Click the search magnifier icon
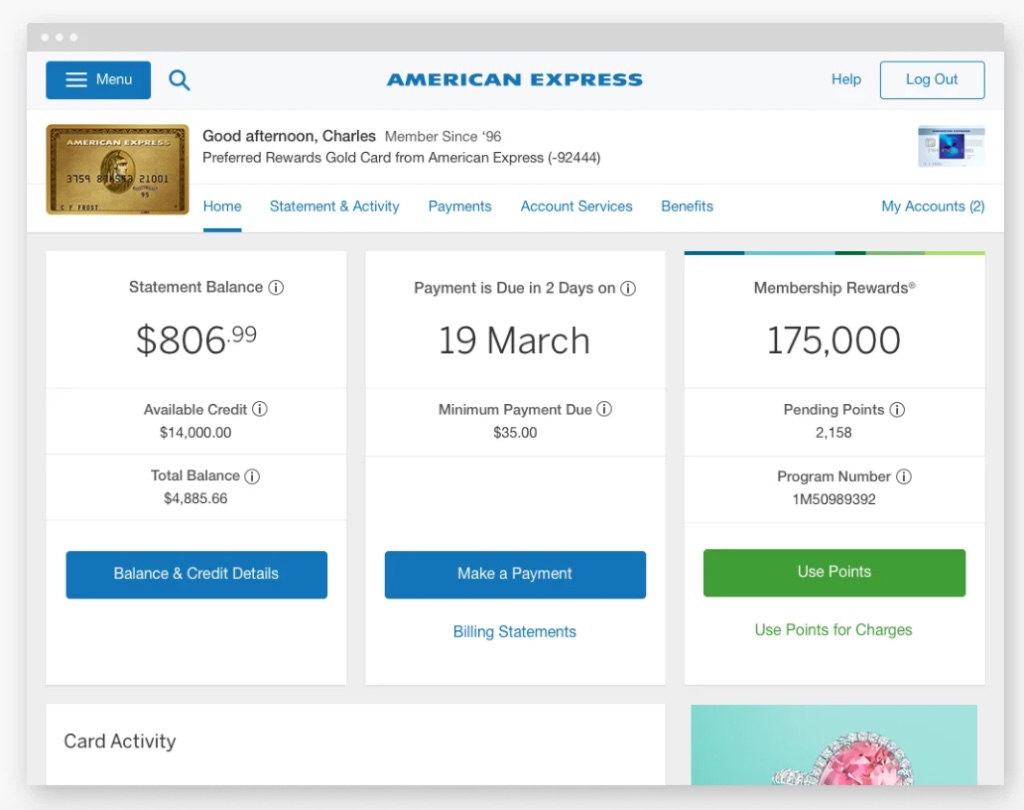Viewport: 1024px width, 810px height. pos(179,79)
